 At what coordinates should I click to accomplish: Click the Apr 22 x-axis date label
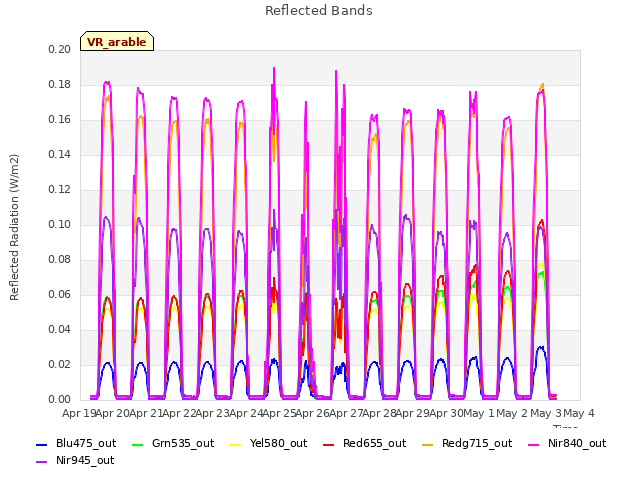(180, 413)
